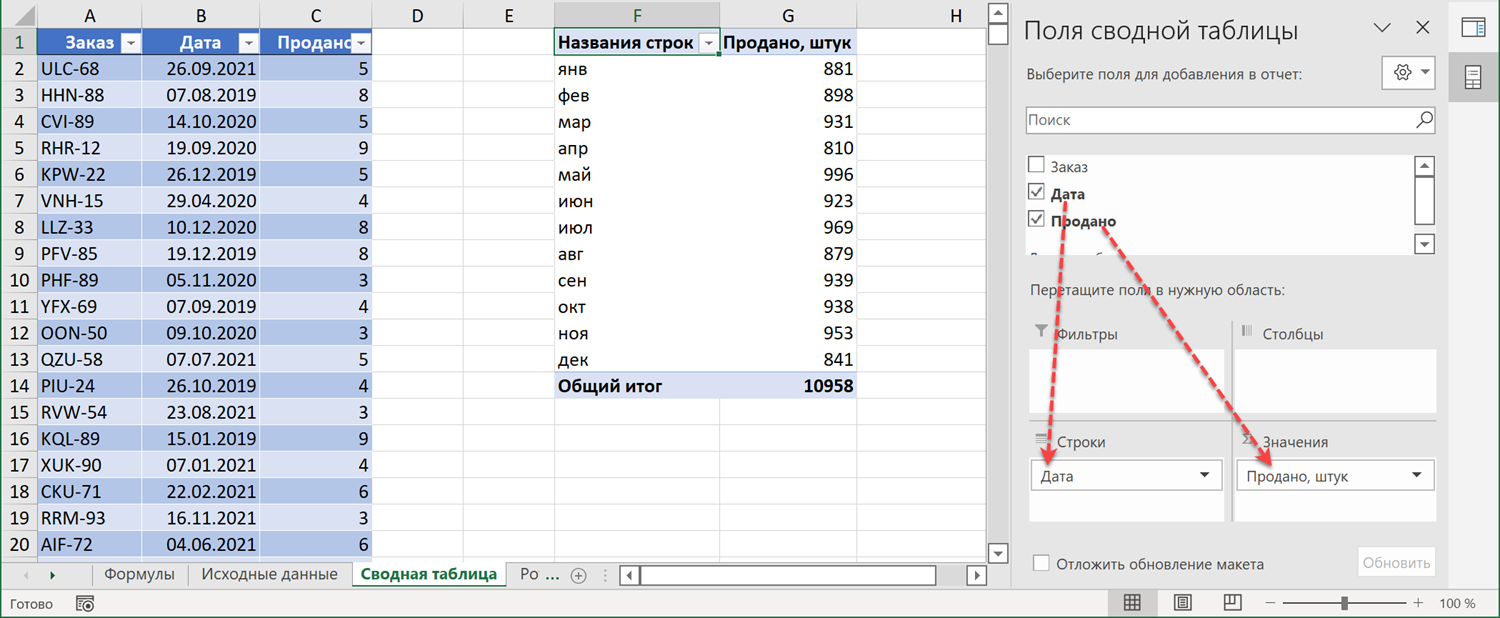Viewport: 1500px width, 618px height.
Task: Click the sheet tabs next arrow
Action: [52, 575]
